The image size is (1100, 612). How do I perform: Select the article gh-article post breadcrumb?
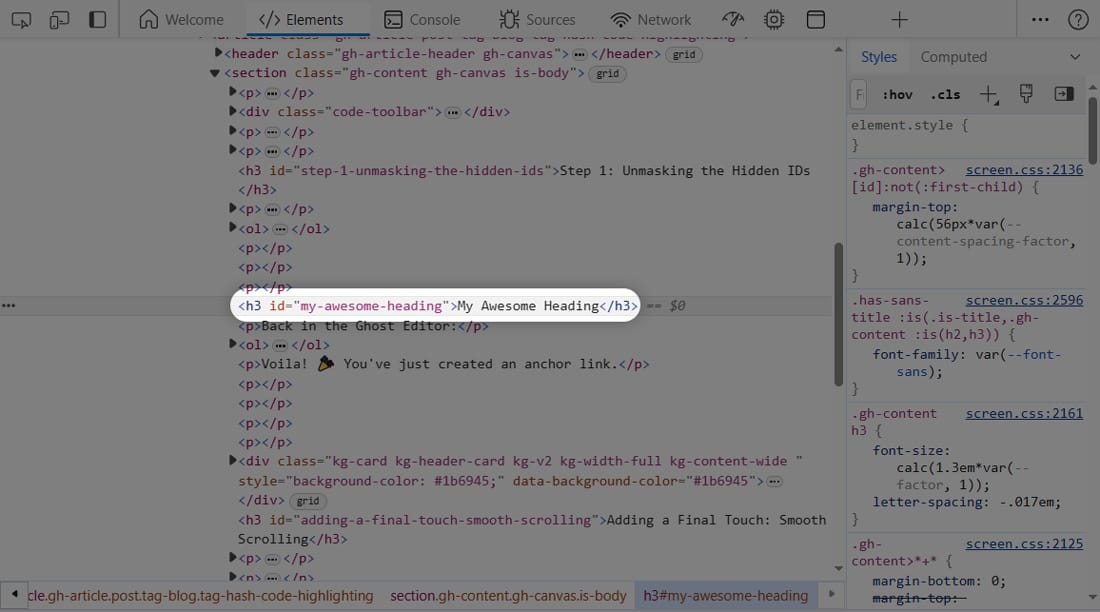click(x=200, y=596)
